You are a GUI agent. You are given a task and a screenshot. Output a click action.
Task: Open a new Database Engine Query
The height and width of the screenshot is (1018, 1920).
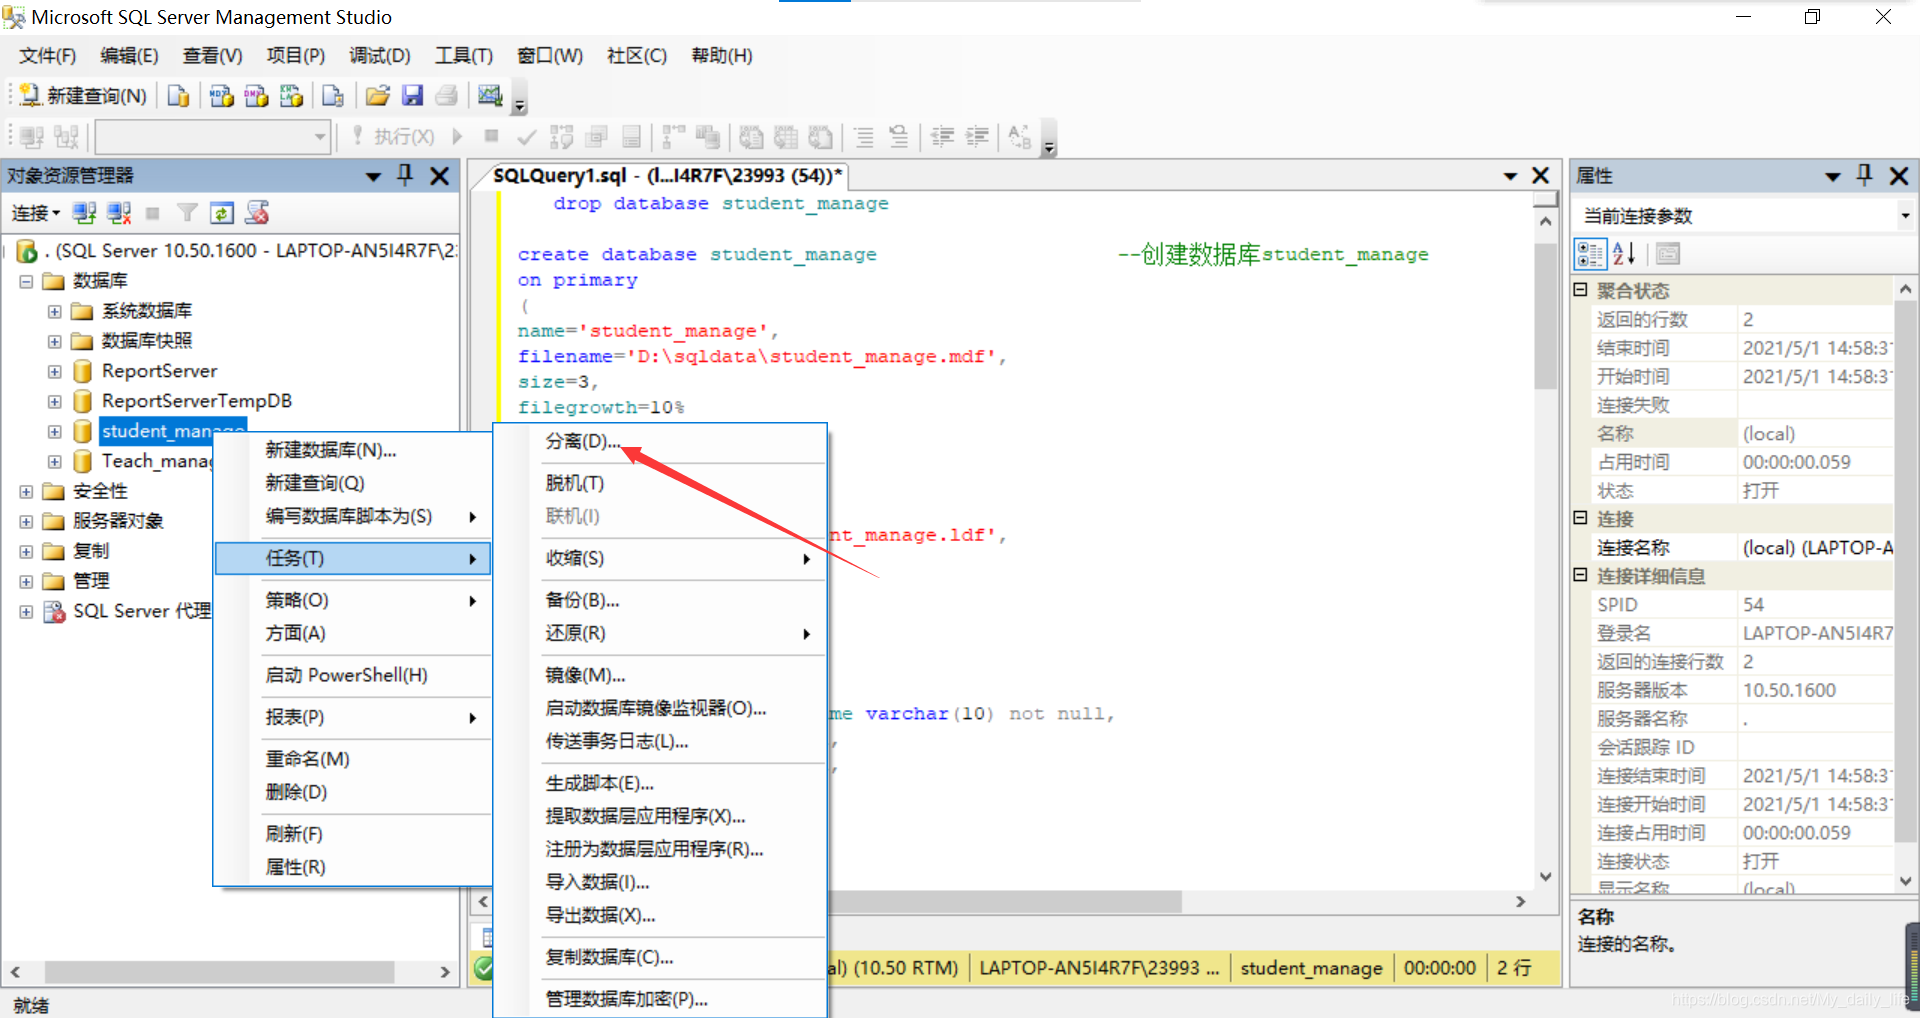(179, 95)
